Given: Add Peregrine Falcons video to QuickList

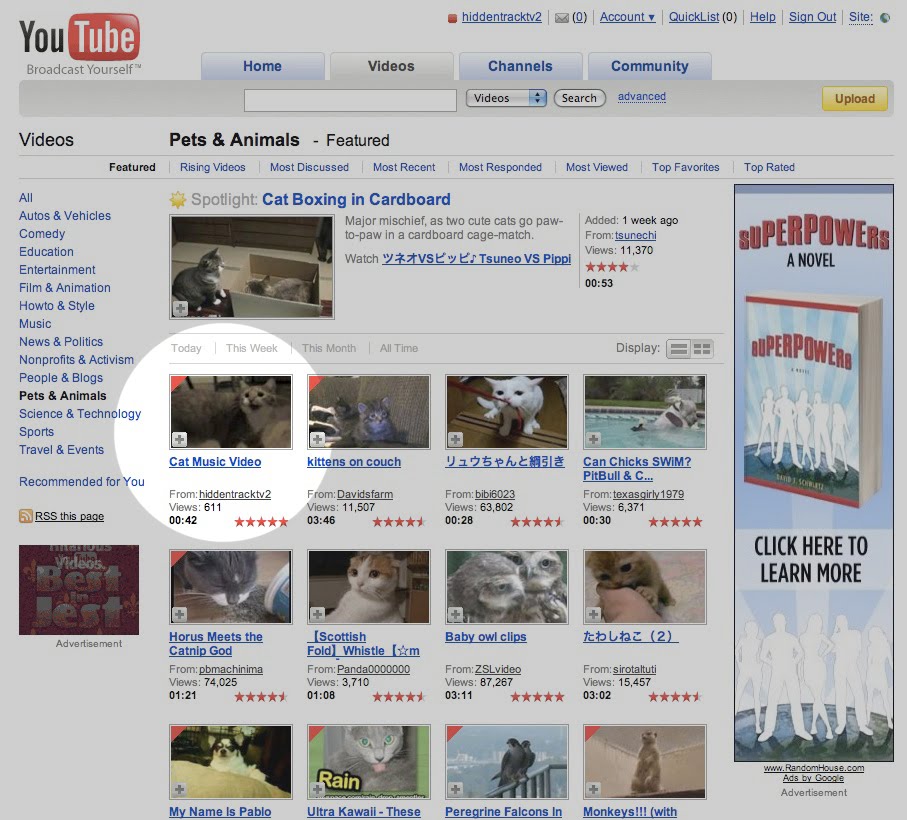Looking at the screenshot, I should click(x=455, y=789).
